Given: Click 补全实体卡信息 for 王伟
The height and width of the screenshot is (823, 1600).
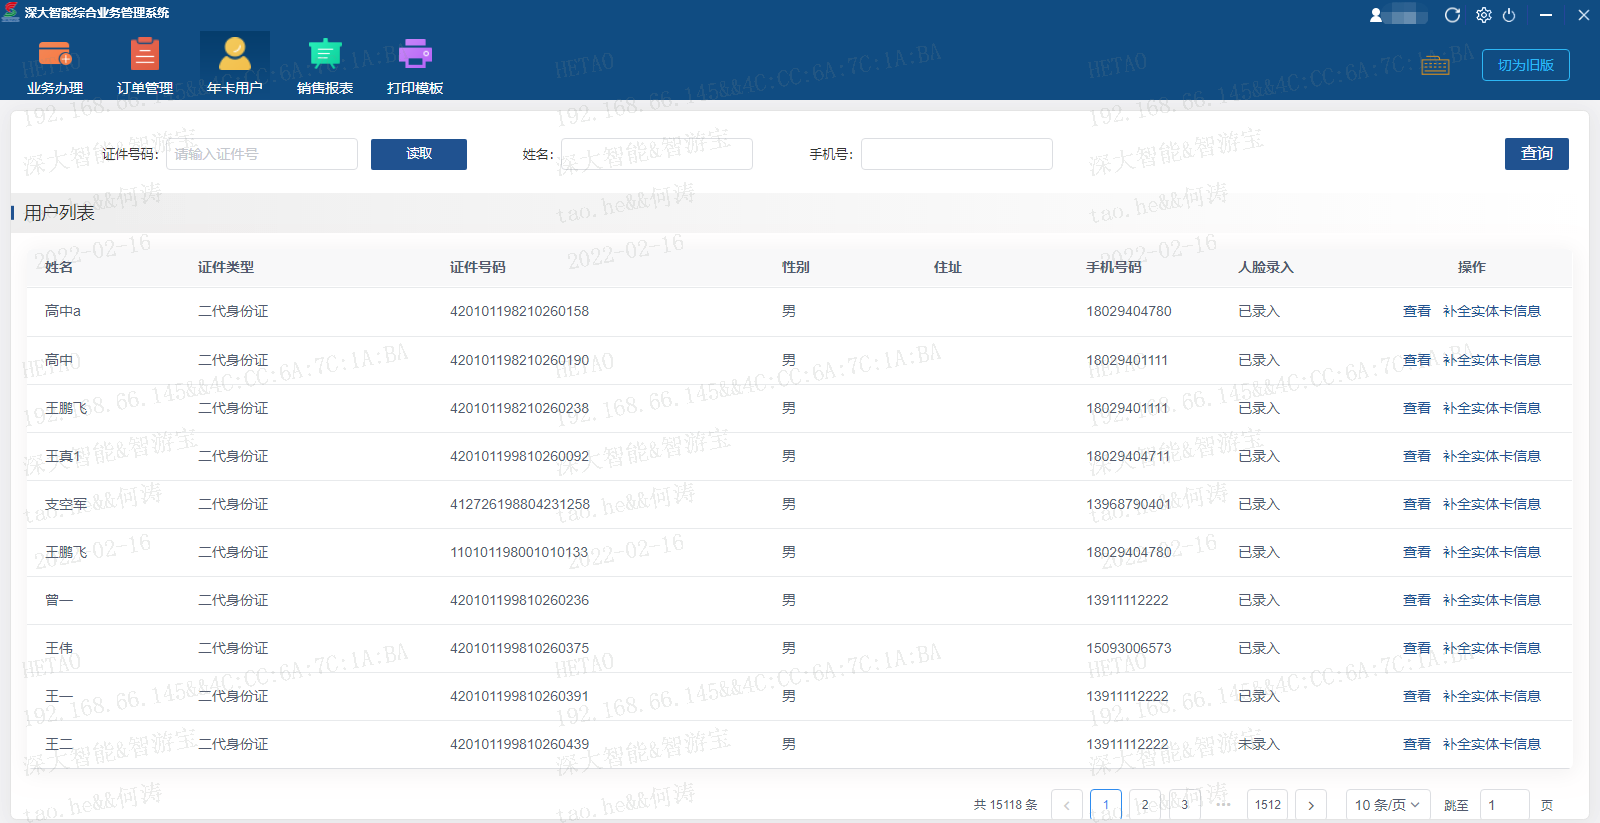Looking at the screenshot, I should 1491,648.
